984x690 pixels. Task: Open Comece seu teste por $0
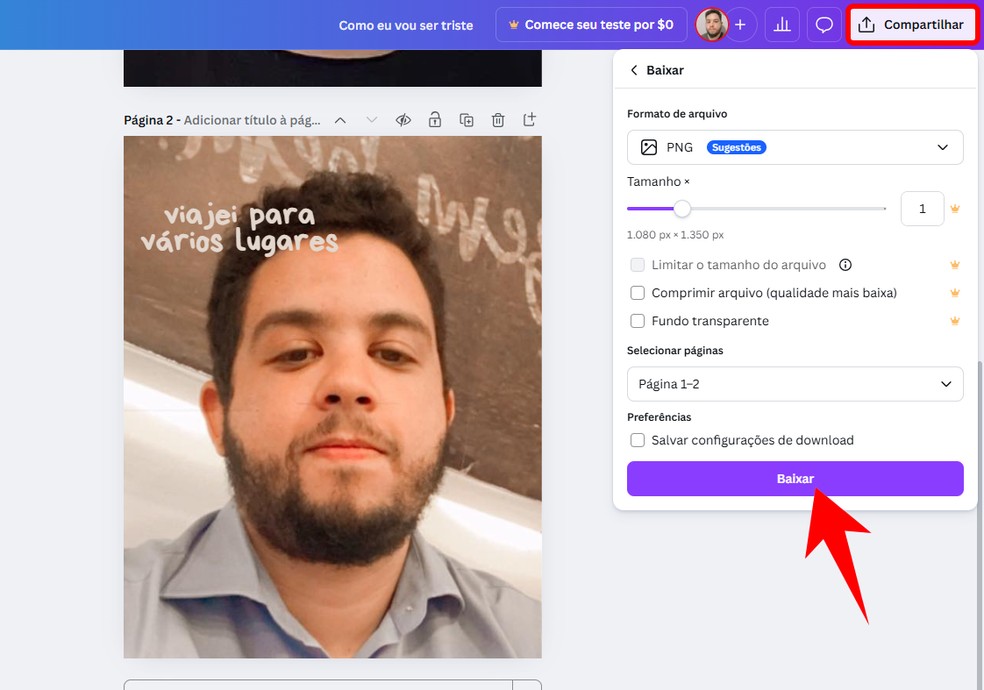click(x=590, y=24)
